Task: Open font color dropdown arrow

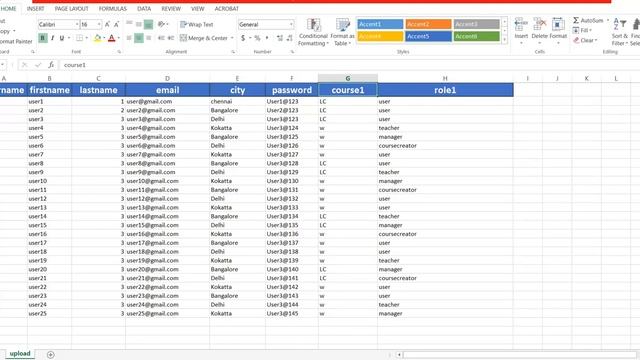Action: point(118,38)
